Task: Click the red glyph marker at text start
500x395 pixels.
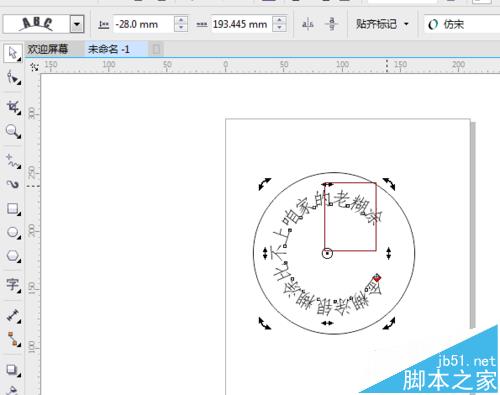Action: 377,278
